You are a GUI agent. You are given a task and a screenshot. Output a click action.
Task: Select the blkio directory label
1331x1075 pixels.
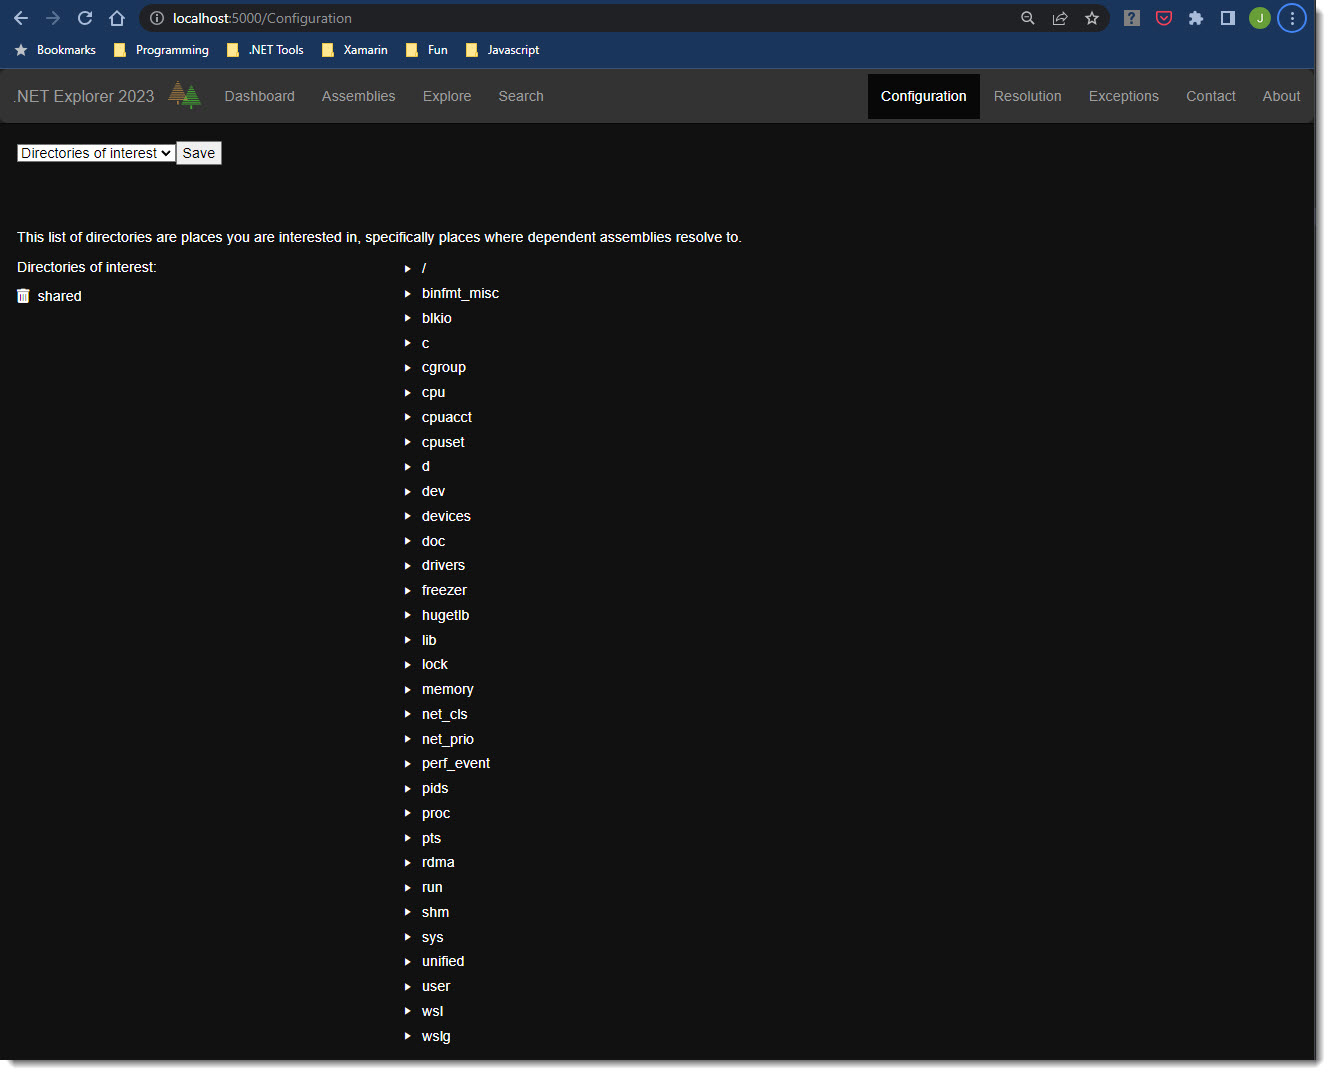[x=437, y=318]
